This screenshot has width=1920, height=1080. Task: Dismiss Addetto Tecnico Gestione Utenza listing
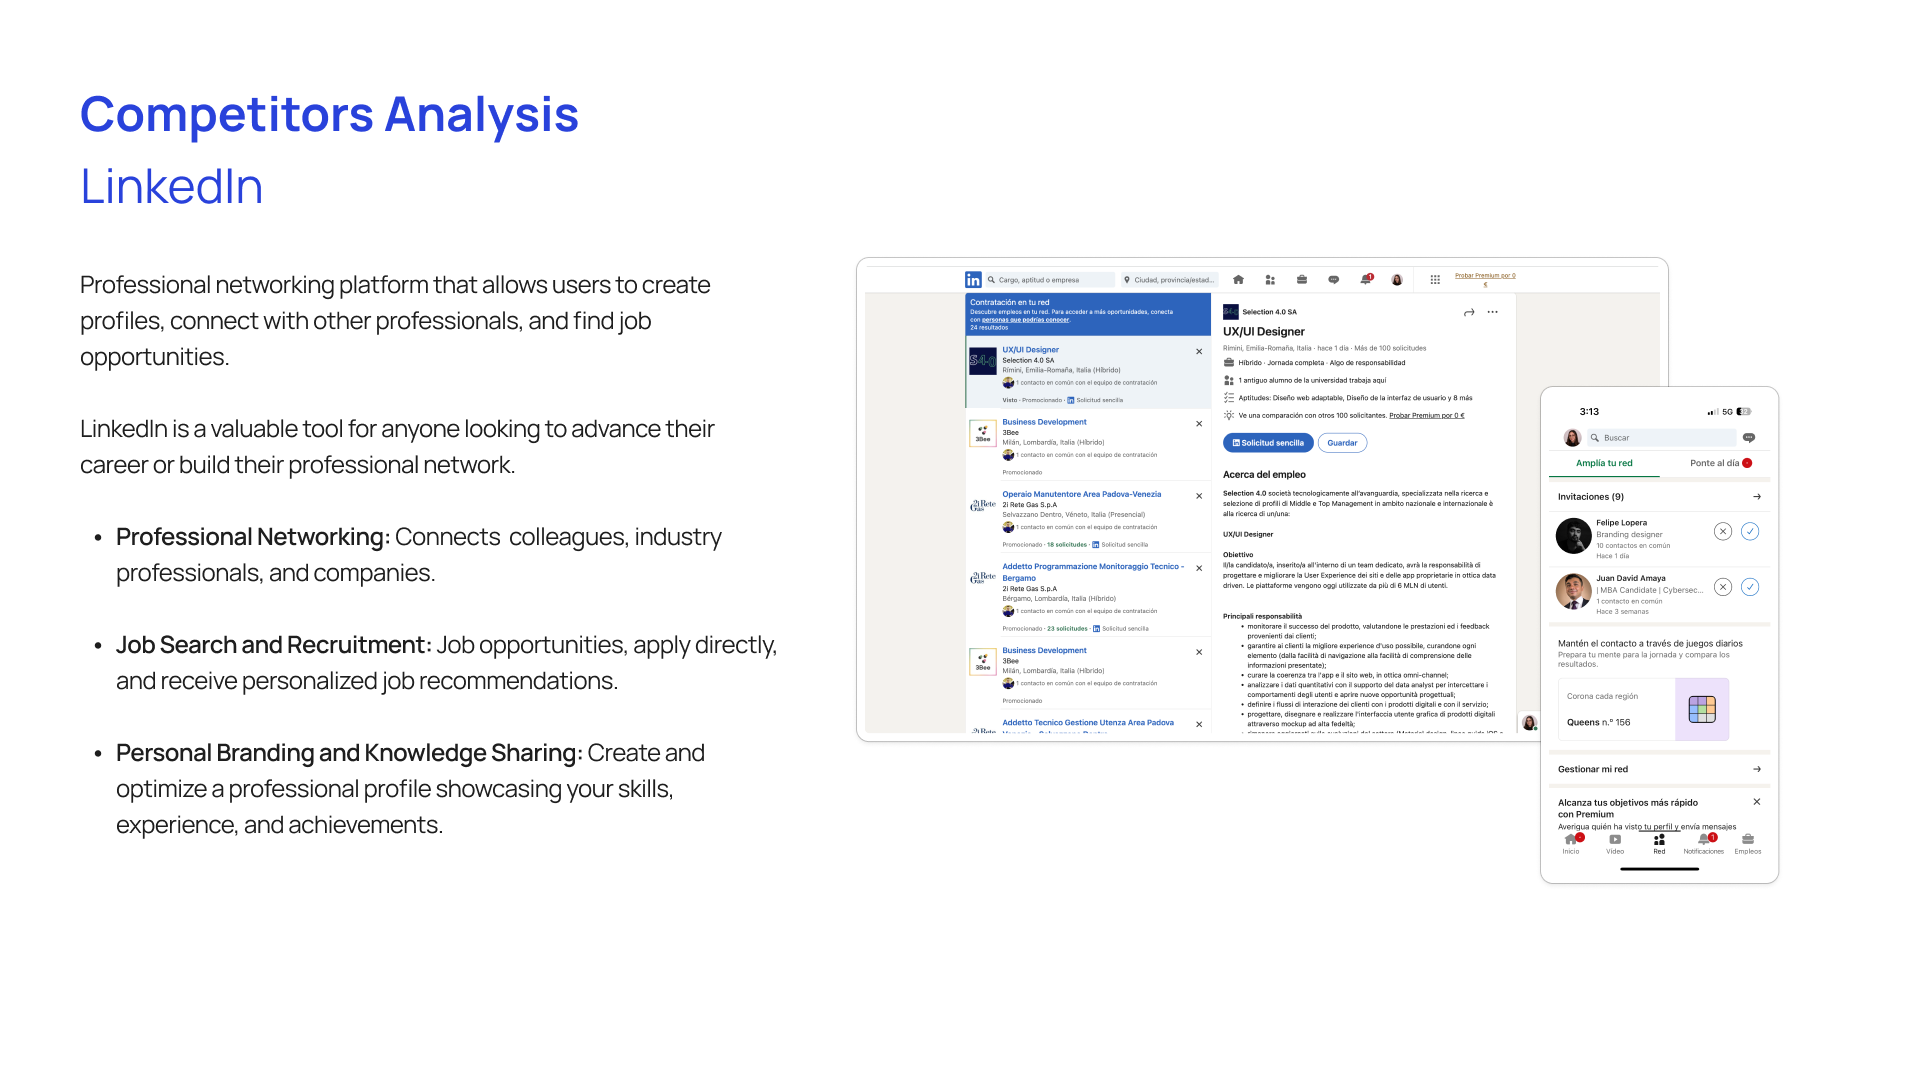click(x=1199, y=724)
